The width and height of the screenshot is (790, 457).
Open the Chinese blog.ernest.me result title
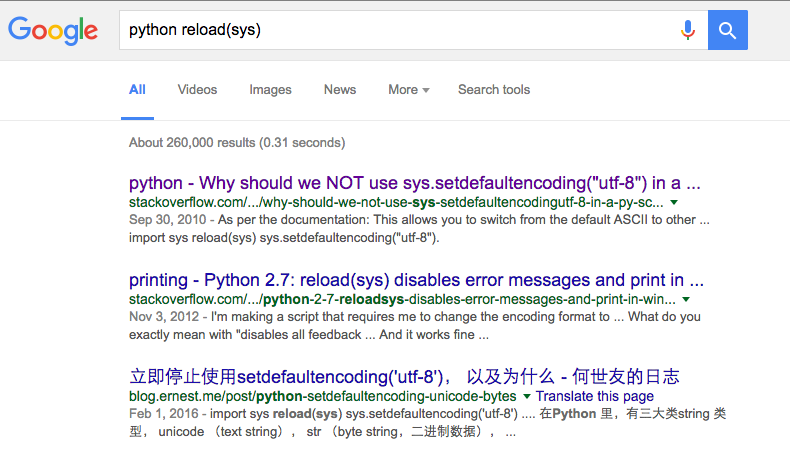click(x=404, y=377)
